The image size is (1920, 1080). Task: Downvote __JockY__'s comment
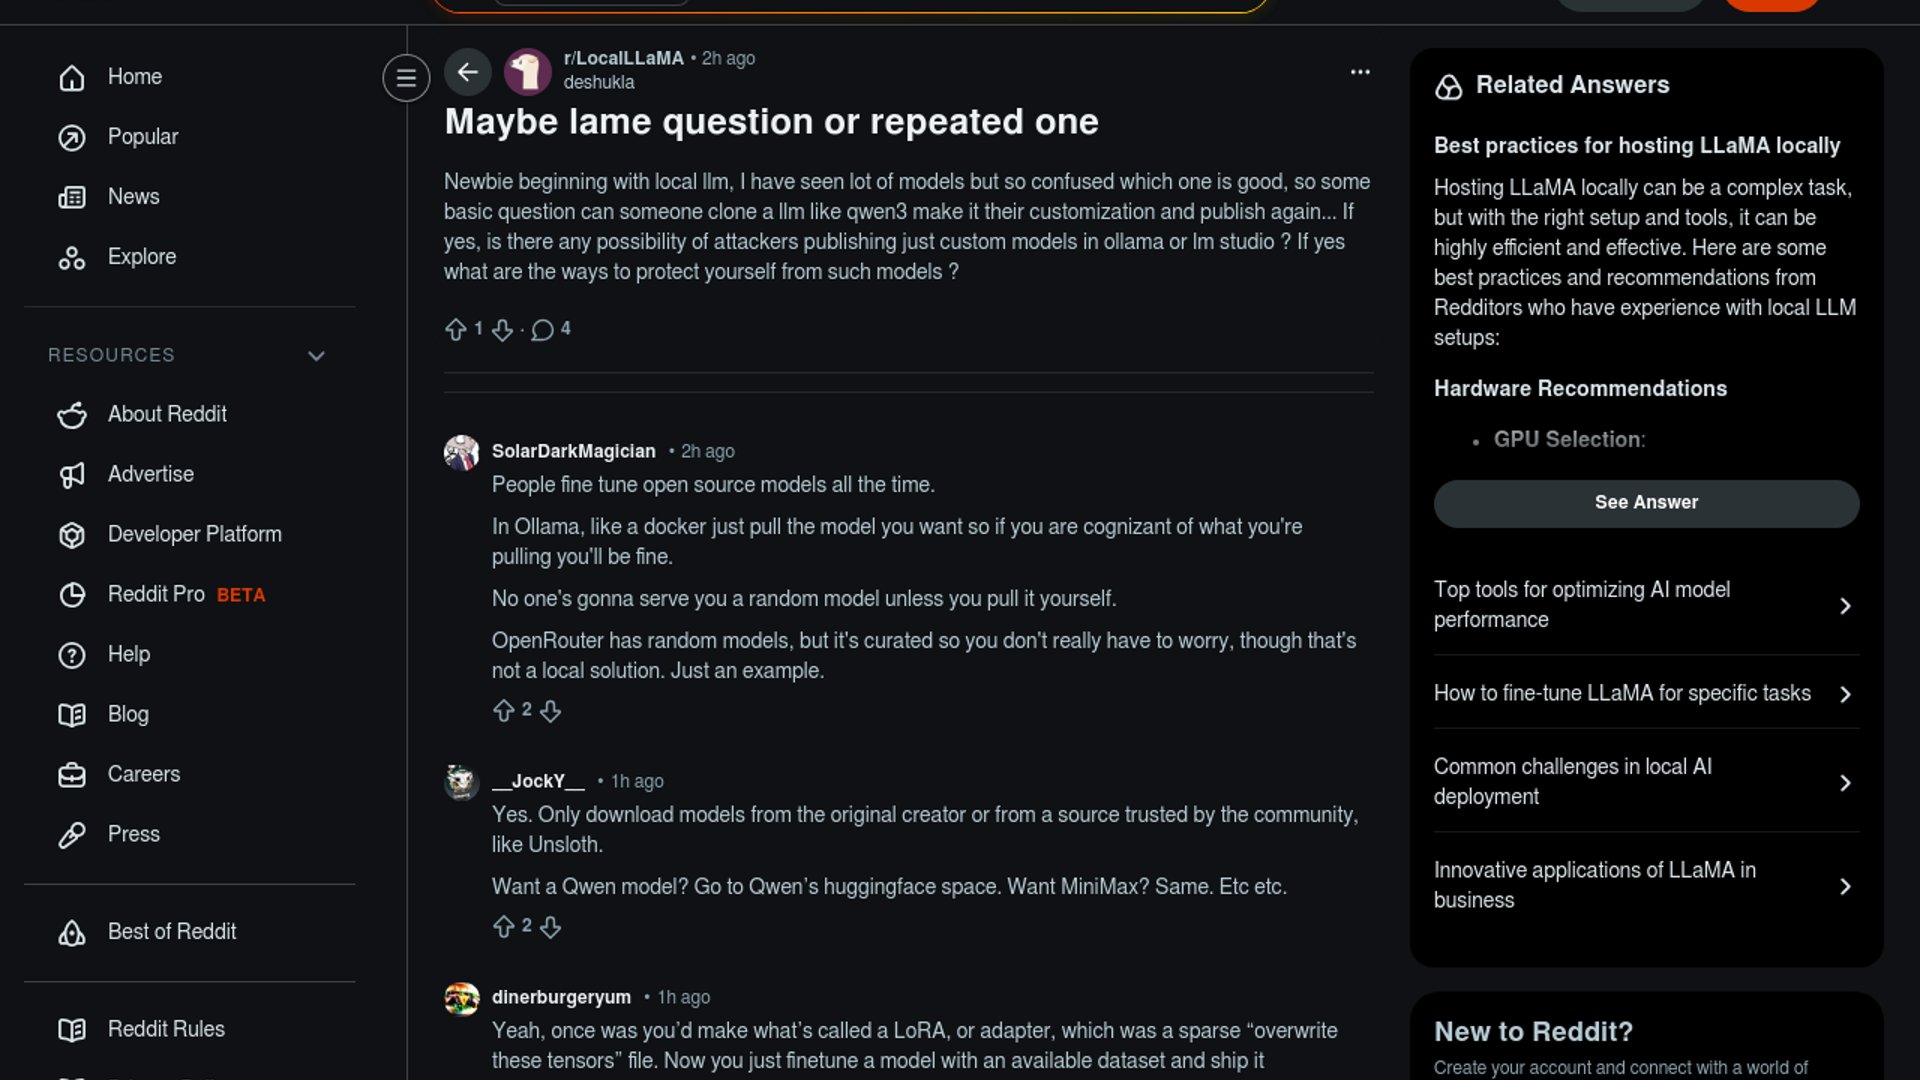point(551,927)
